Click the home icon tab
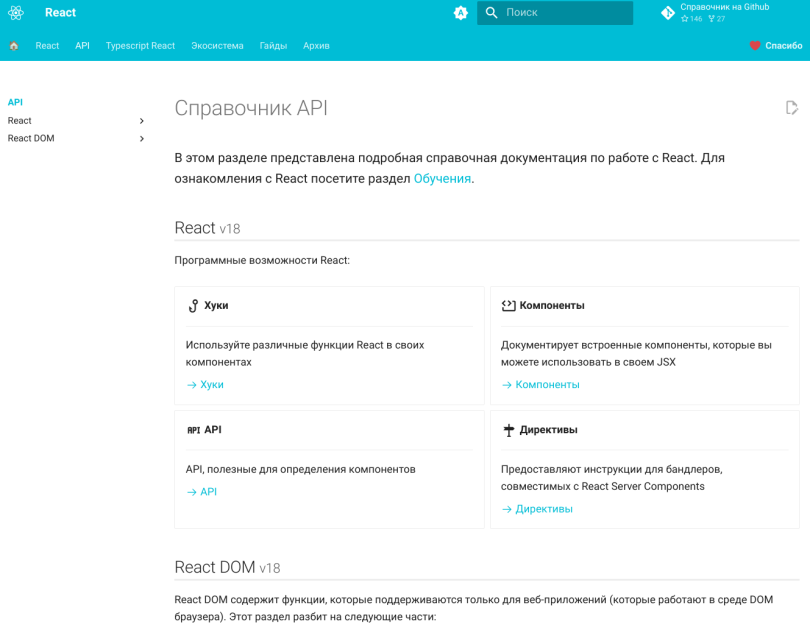Viewport: 810px width, 630px height. [14, 46]
